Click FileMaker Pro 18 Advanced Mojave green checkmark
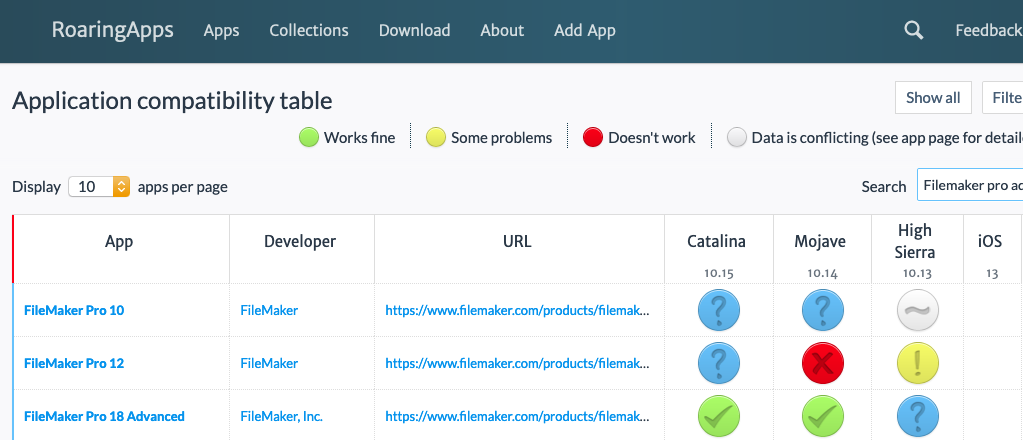 pyautogui.click(x=822, y=416)
